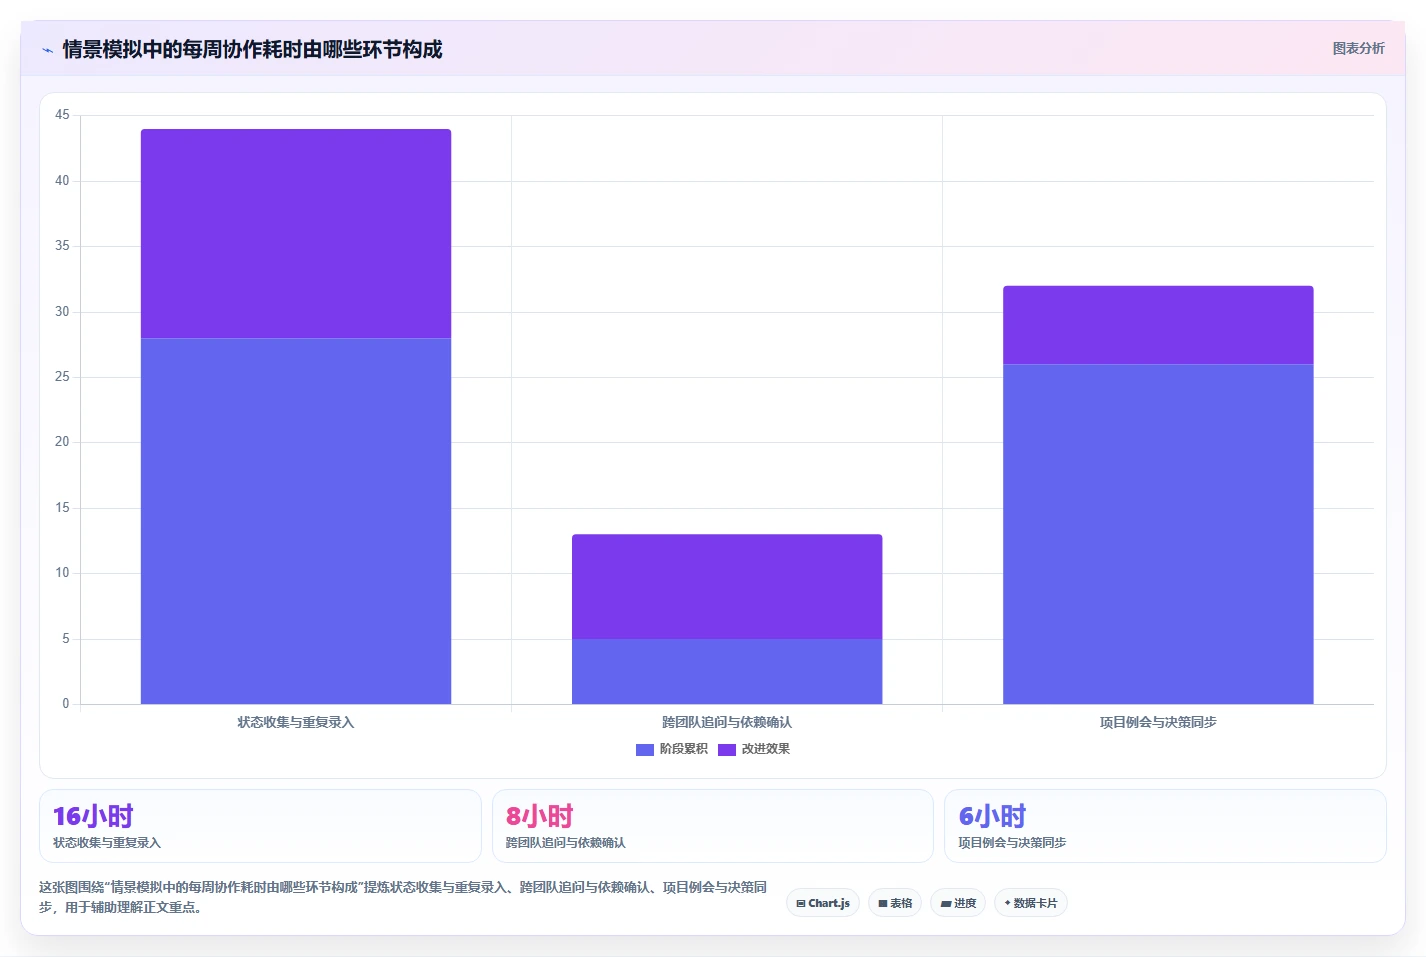Click the 阶段累积 blue legend swatch
The image size is (1426, 957).
pyautogui.click(x=645, y=749)
